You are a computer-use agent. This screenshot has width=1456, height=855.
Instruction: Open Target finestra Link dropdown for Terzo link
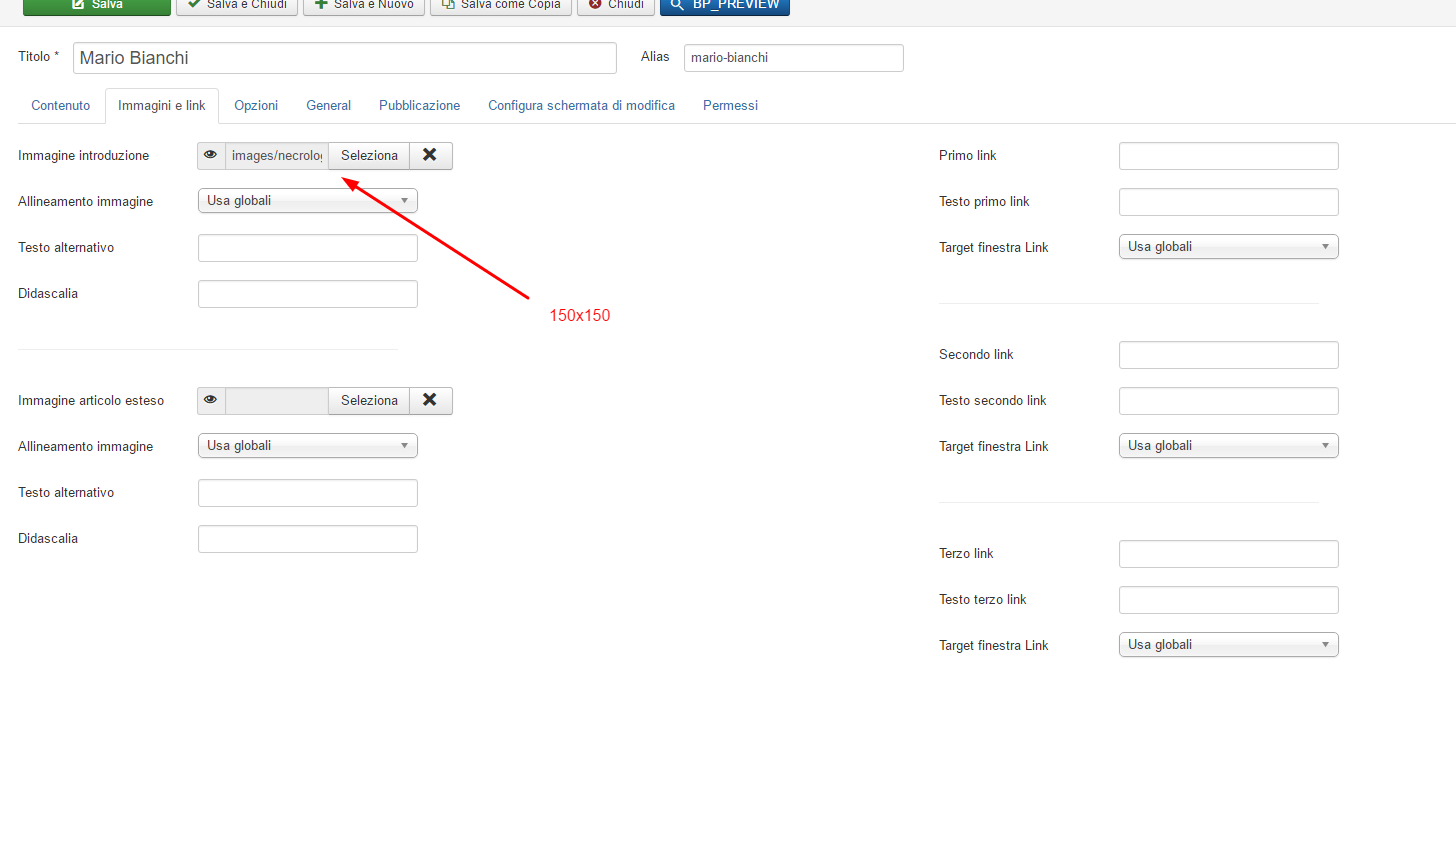(1229, 645)
